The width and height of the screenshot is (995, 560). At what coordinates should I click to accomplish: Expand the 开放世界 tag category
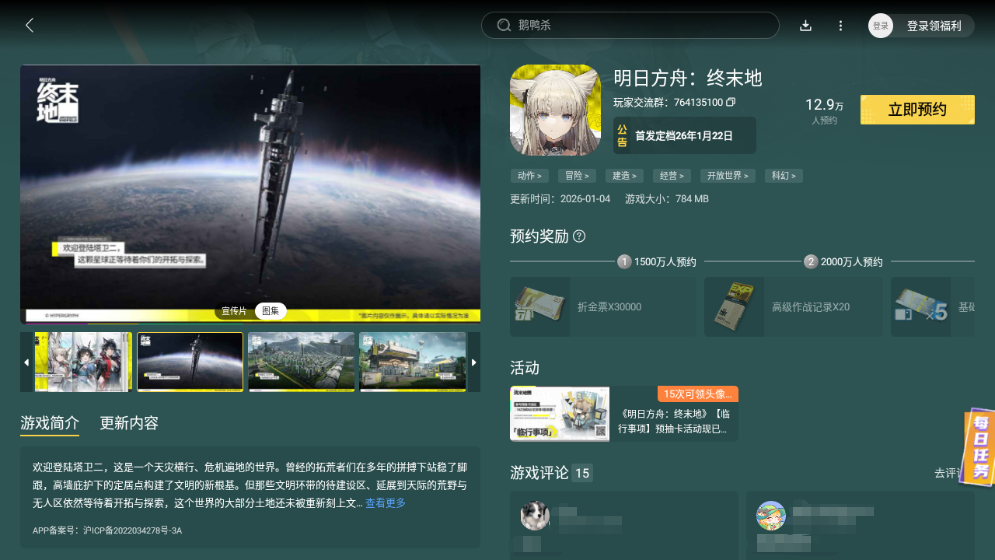point(726,176)
